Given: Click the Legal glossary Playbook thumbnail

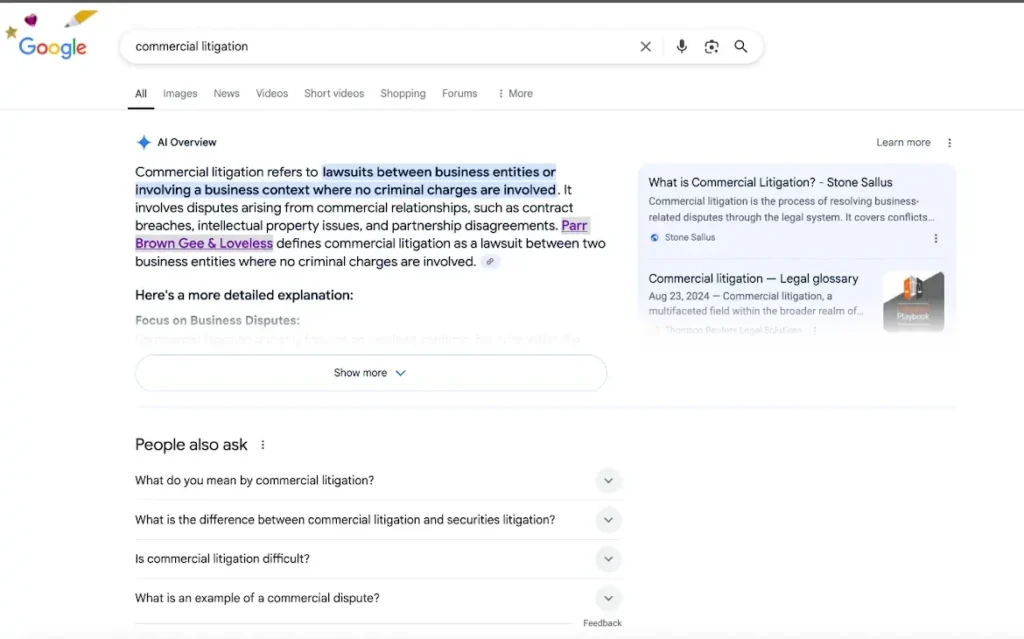Looking at the screenshot, I should (913, 302).
